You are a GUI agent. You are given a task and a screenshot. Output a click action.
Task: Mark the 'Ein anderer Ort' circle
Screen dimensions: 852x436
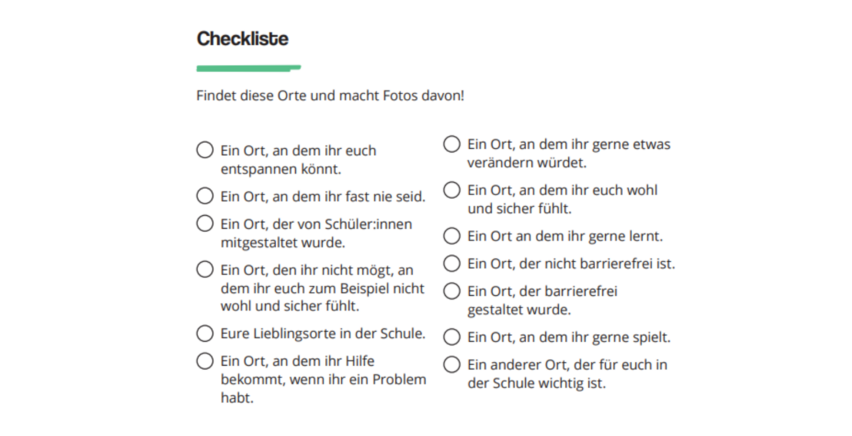click(x=452, y=364)
